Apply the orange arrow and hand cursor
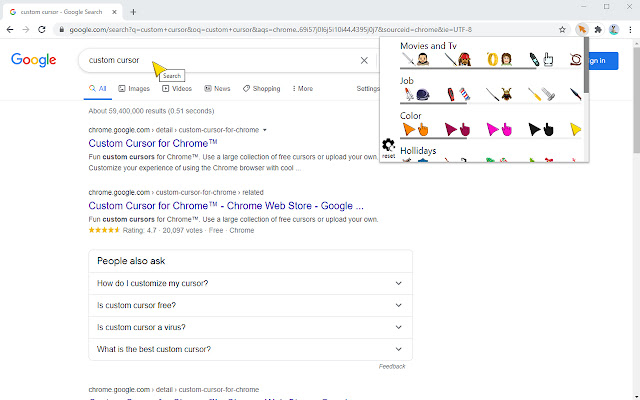 click(416, 130)
